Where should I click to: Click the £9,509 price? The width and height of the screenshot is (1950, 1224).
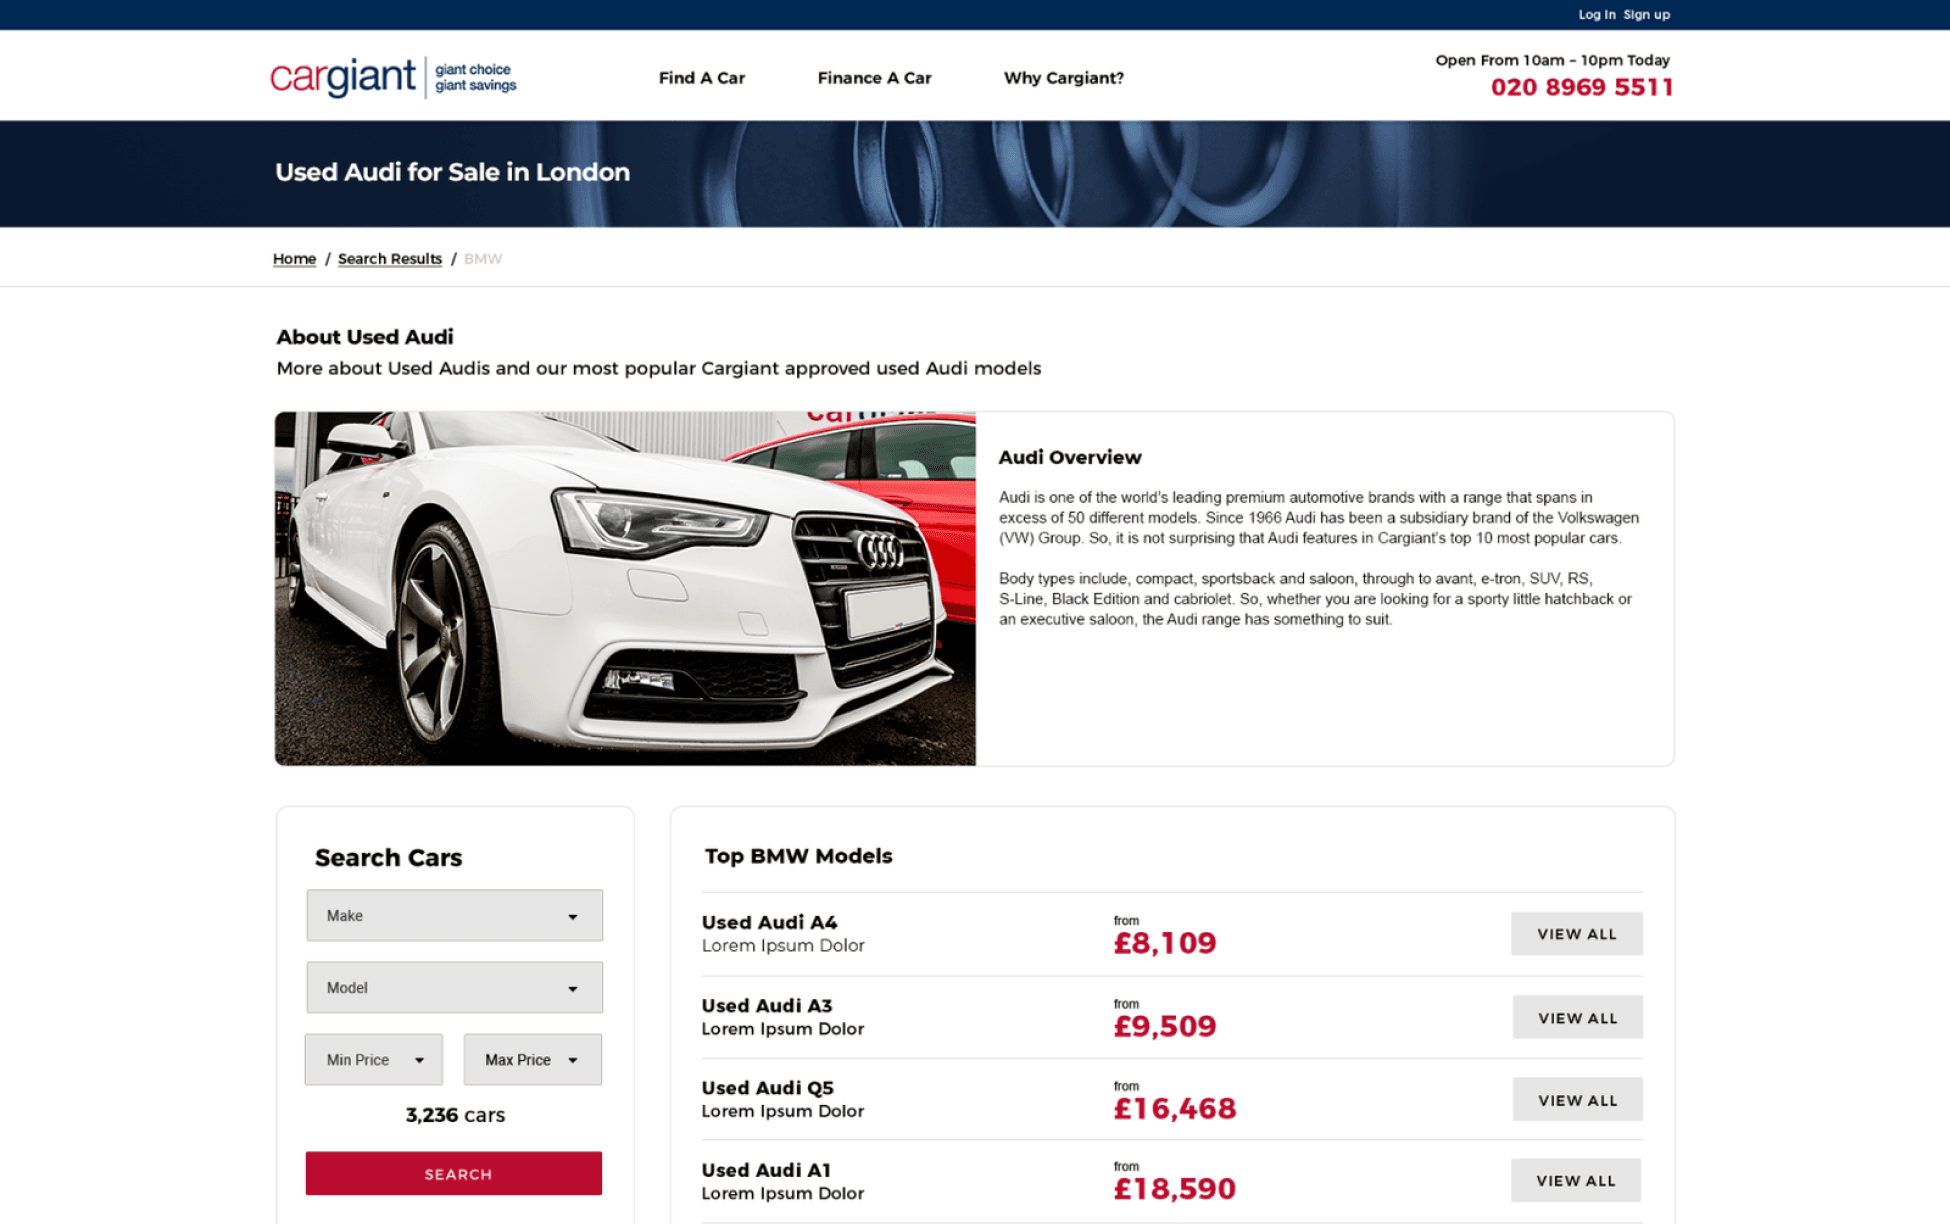pyautogui.click(x=1164, y=1026)
